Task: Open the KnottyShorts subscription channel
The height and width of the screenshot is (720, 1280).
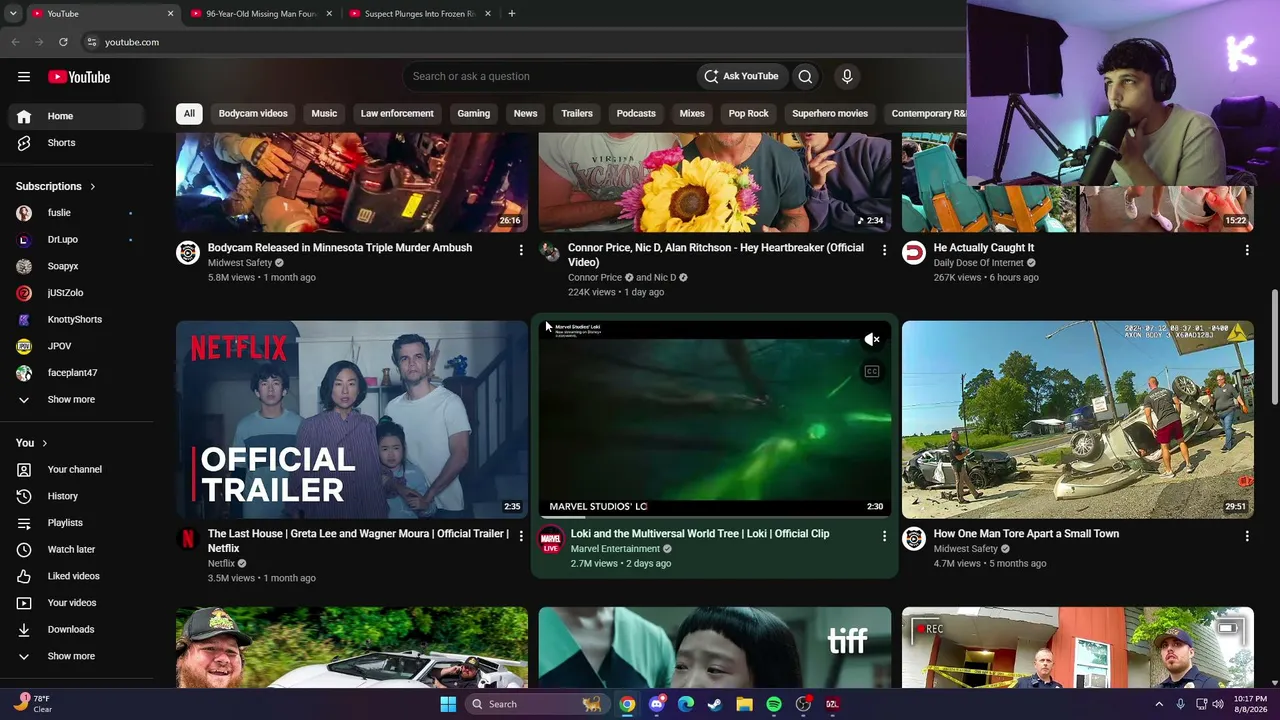Action: pos(77,319)
